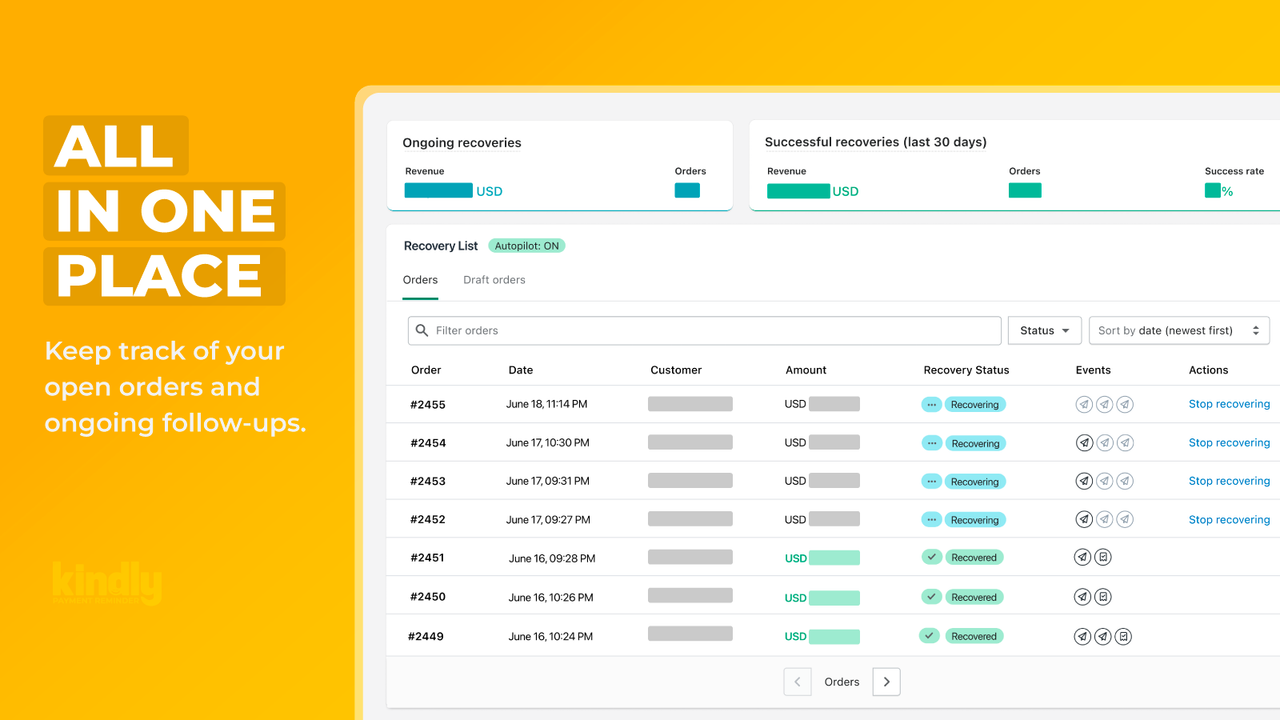
Task: Click the Filter orders search field
Action: [x=704, y=330]
